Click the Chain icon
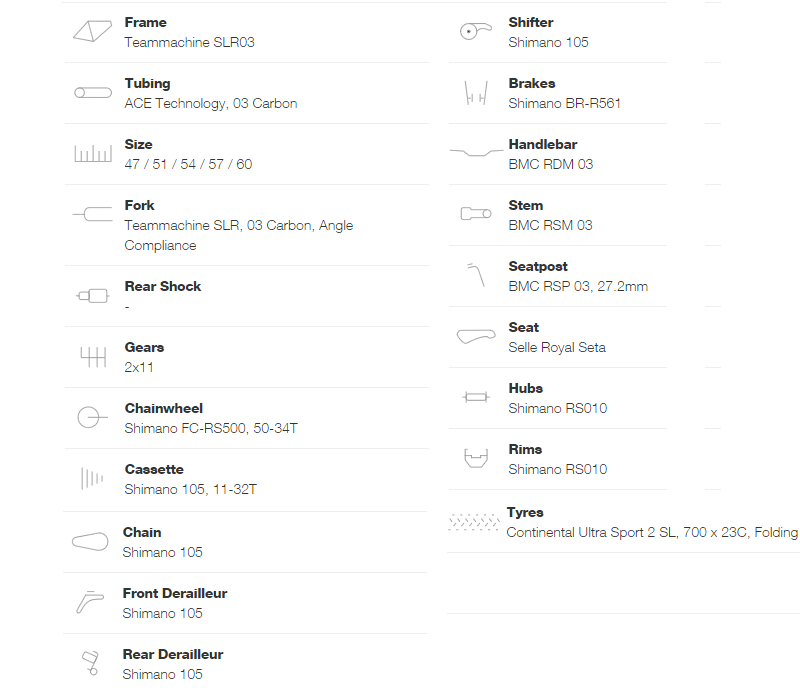This screenshot has height=693, width=800. click(x=90, y=541)
